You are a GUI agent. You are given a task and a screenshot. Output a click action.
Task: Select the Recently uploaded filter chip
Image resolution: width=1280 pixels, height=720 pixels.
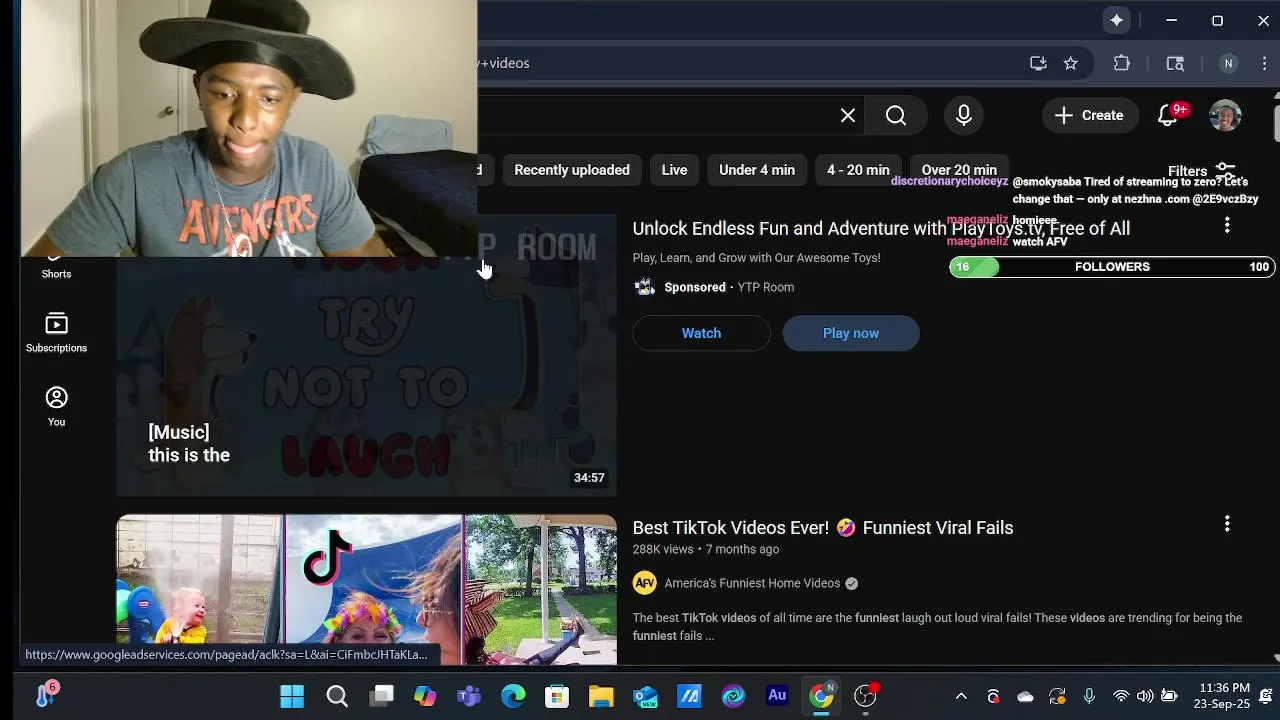[x=572, y=170]
